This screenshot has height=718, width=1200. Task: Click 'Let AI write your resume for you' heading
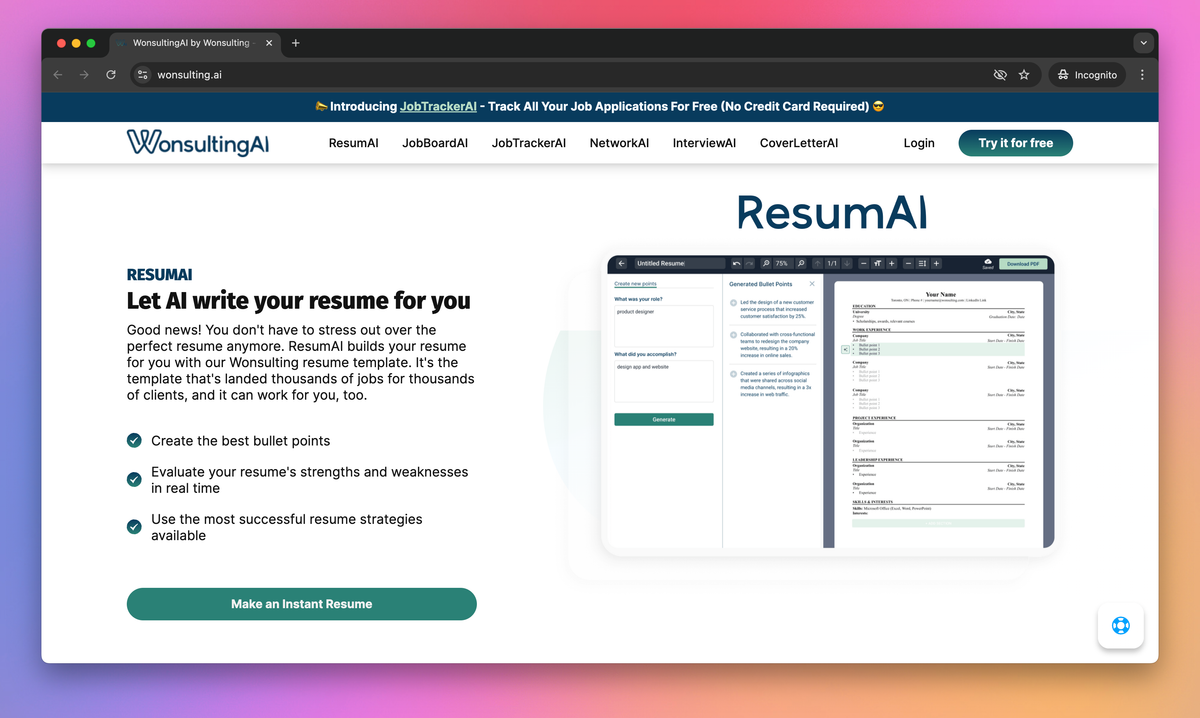(x=298, y=301)
